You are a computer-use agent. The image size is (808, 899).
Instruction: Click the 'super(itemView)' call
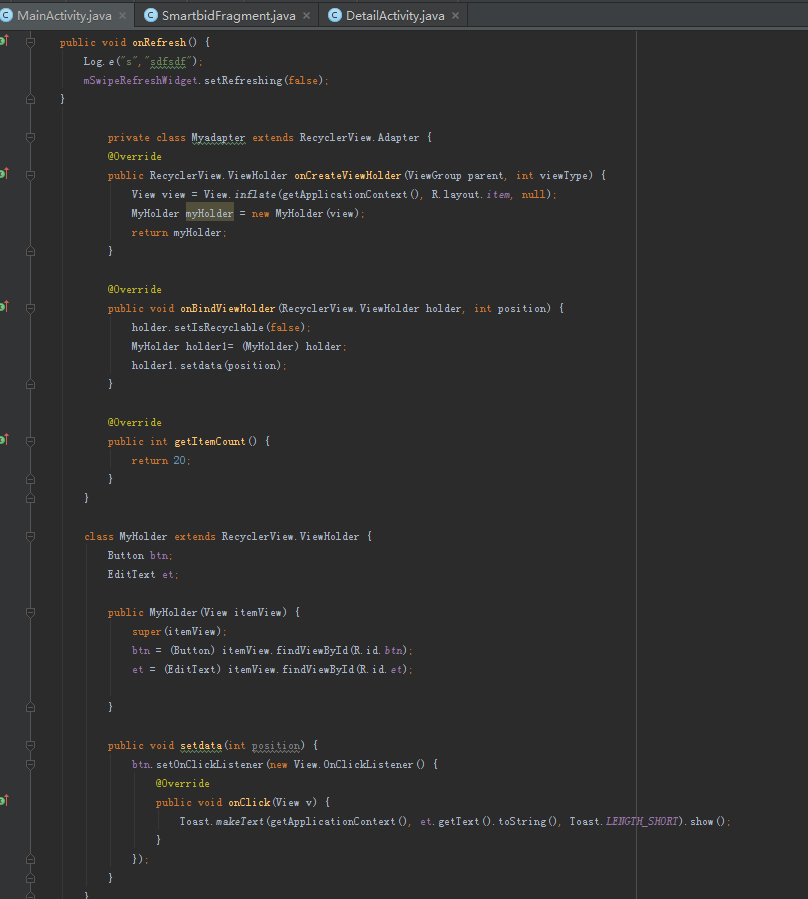tap(179, 631)
